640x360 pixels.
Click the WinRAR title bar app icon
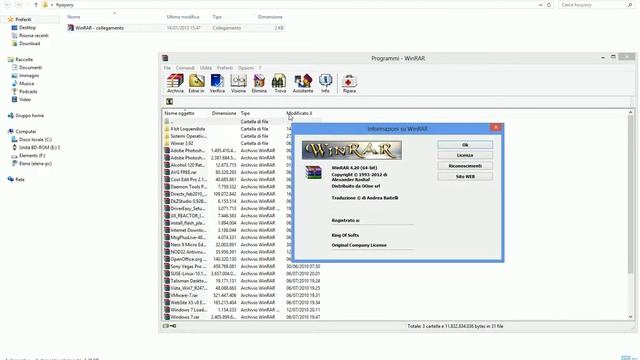(165, 58)
